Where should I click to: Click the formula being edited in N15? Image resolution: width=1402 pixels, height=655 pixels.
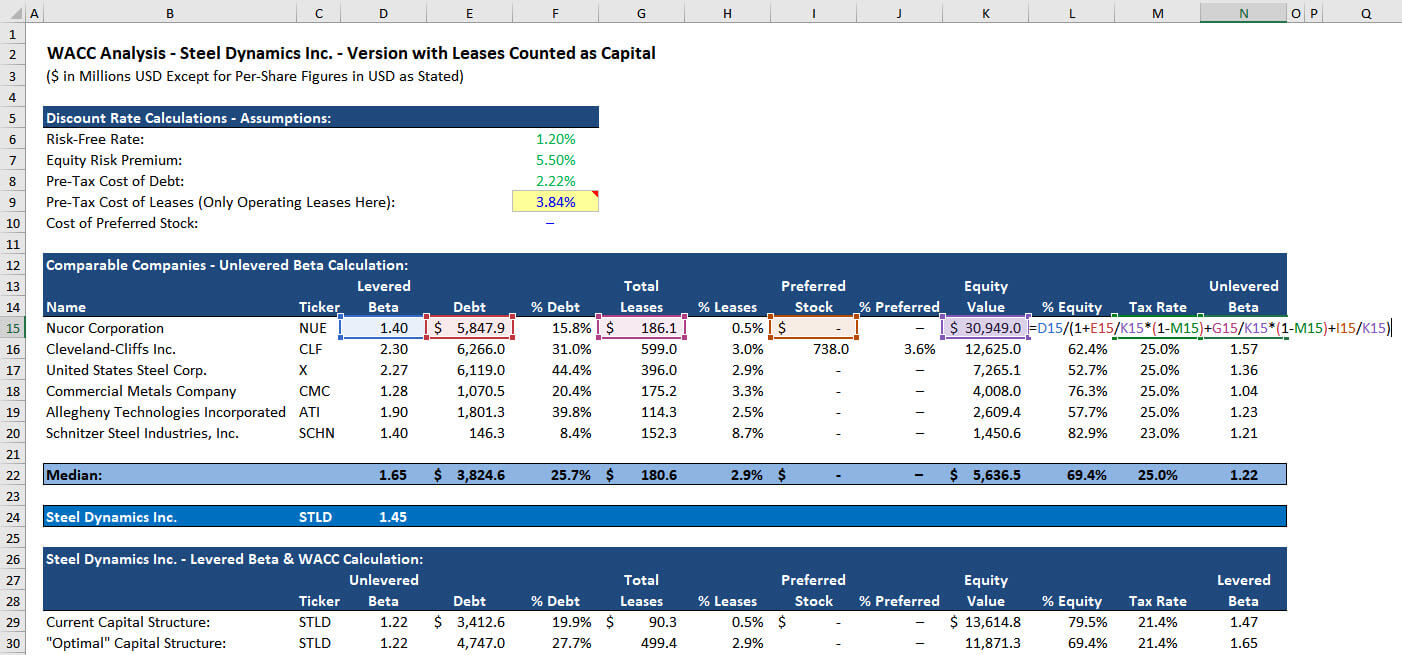coord(1210,328)
